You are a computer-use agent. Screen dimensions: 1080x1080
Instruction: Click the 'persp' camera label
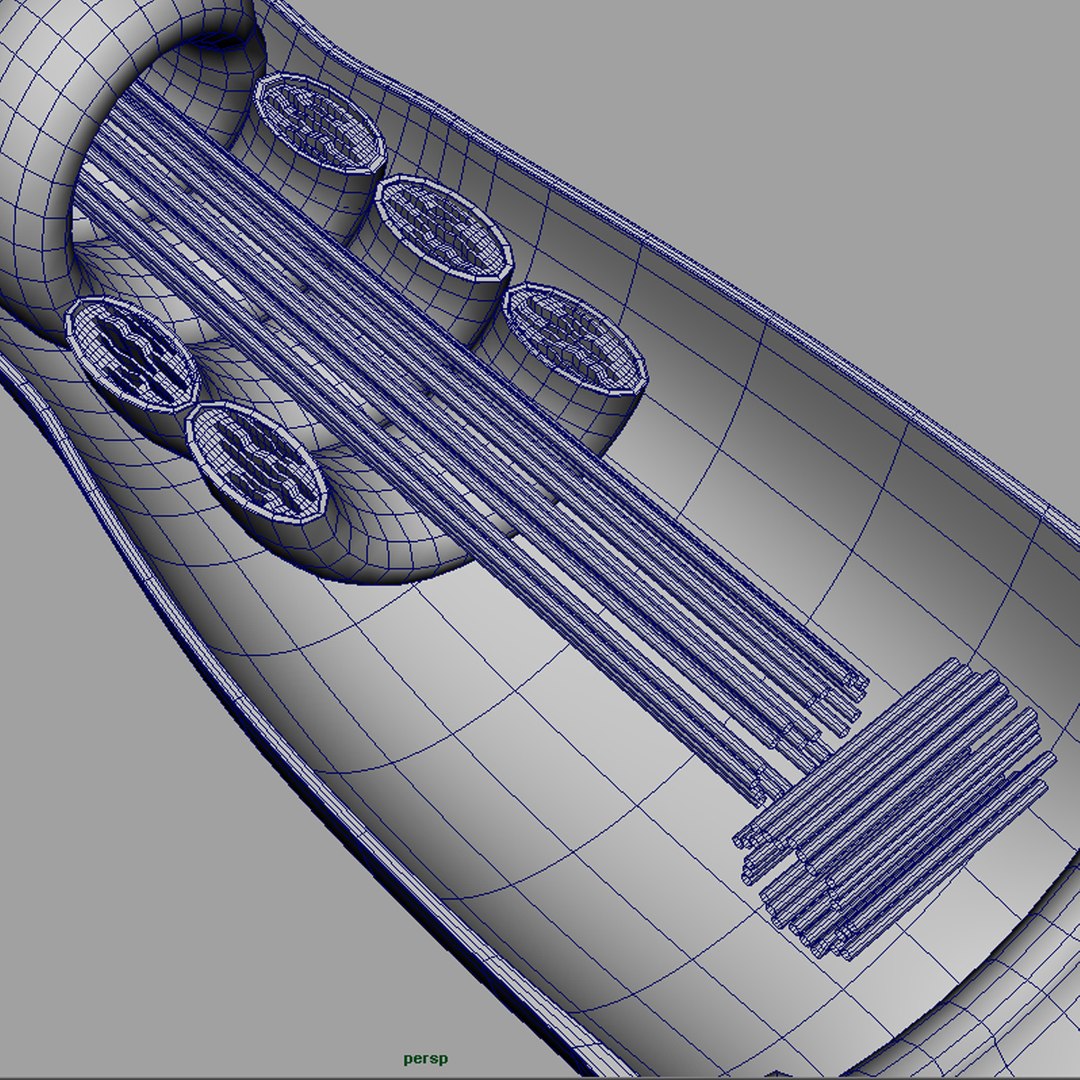(425, 1059)
